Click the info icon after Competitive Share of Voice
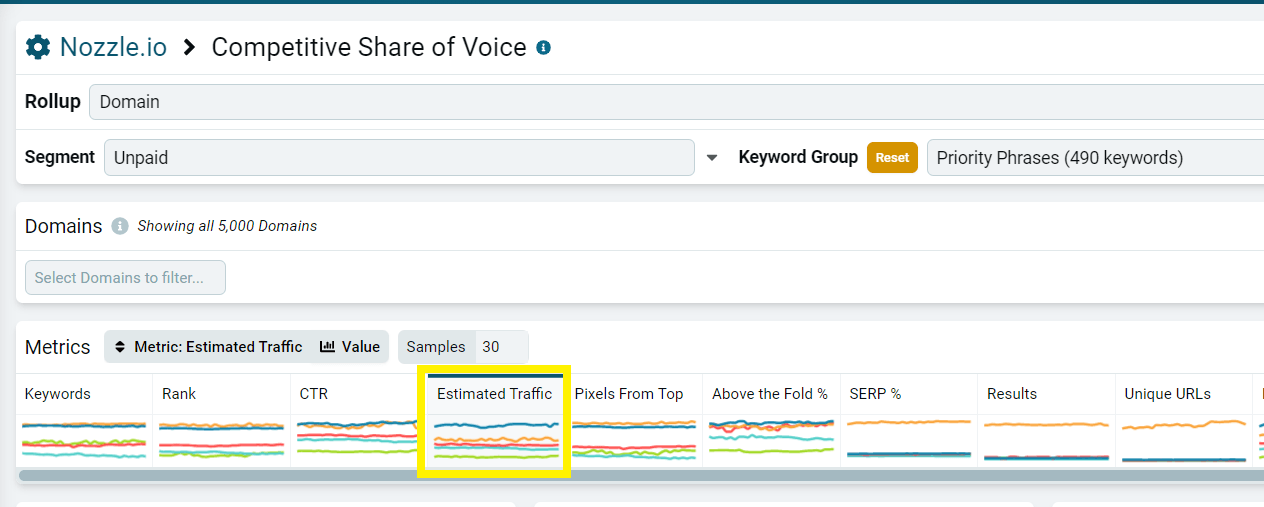Screen dimensions: 1264x507 [x=543, y=47]
